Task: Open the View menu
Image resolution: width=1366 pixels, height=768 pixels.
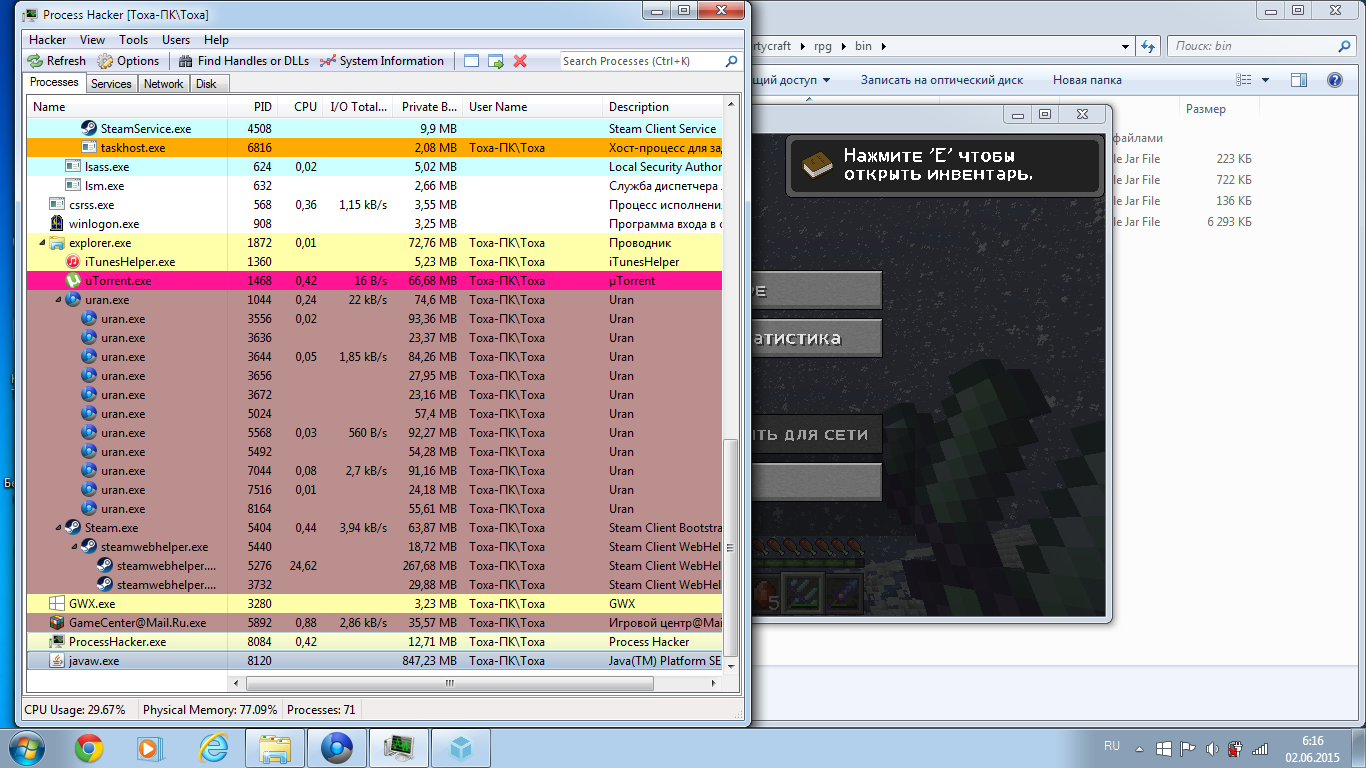Action: (92, 40)
